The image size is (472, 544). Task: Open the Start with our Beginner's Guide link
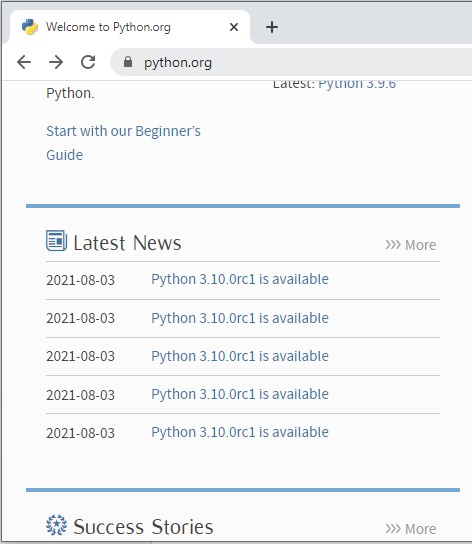pyautogui.click(x=123, y=143)
